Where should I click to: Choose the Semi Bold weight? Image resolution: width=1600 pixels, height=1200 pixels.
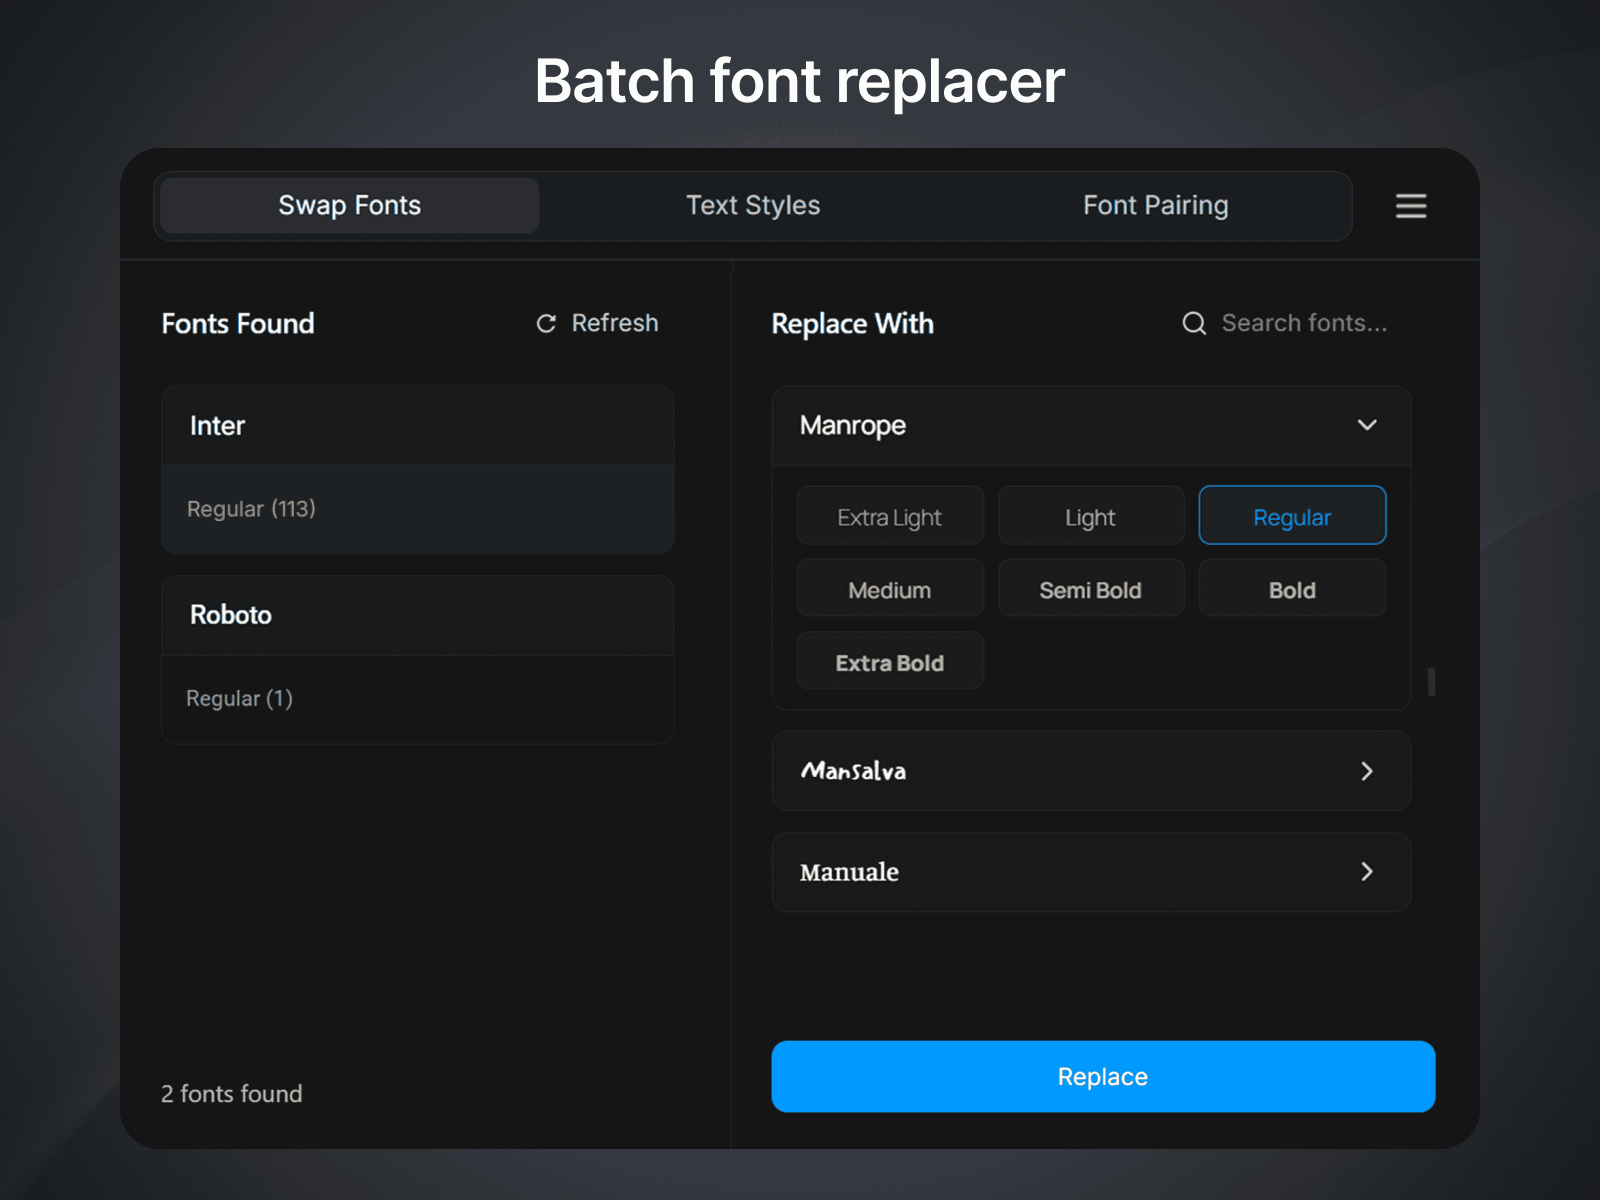pyautogui.click(x=1091, y=590)
